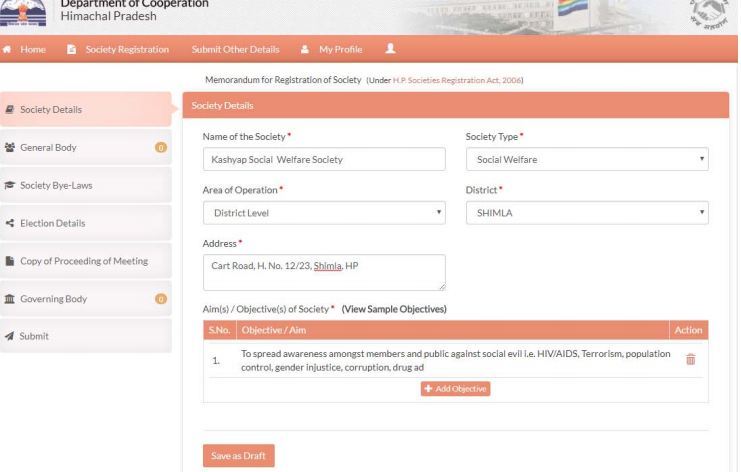Click the Himachal Pradesh emblem logo
The image size is (741, 472).
point(23,13)
